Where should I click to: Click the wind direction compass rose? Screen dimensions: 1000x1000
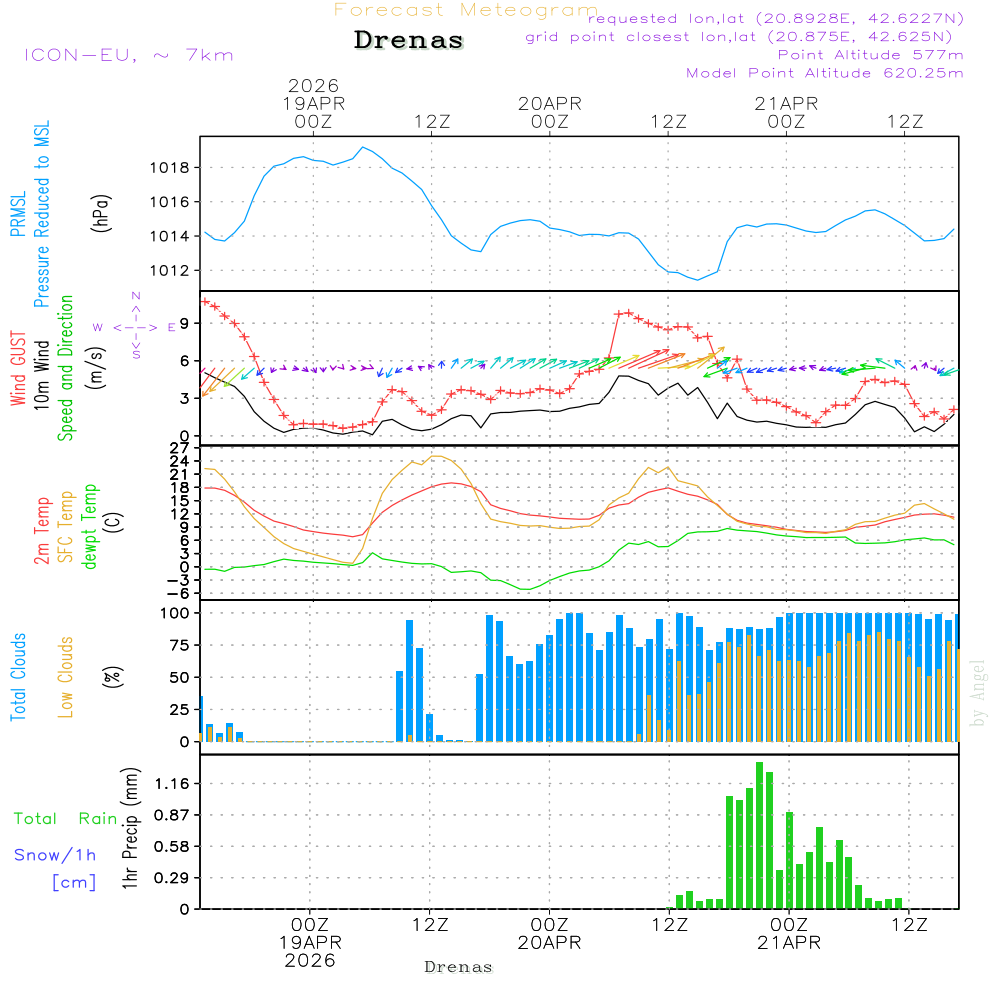click(135, 326)
